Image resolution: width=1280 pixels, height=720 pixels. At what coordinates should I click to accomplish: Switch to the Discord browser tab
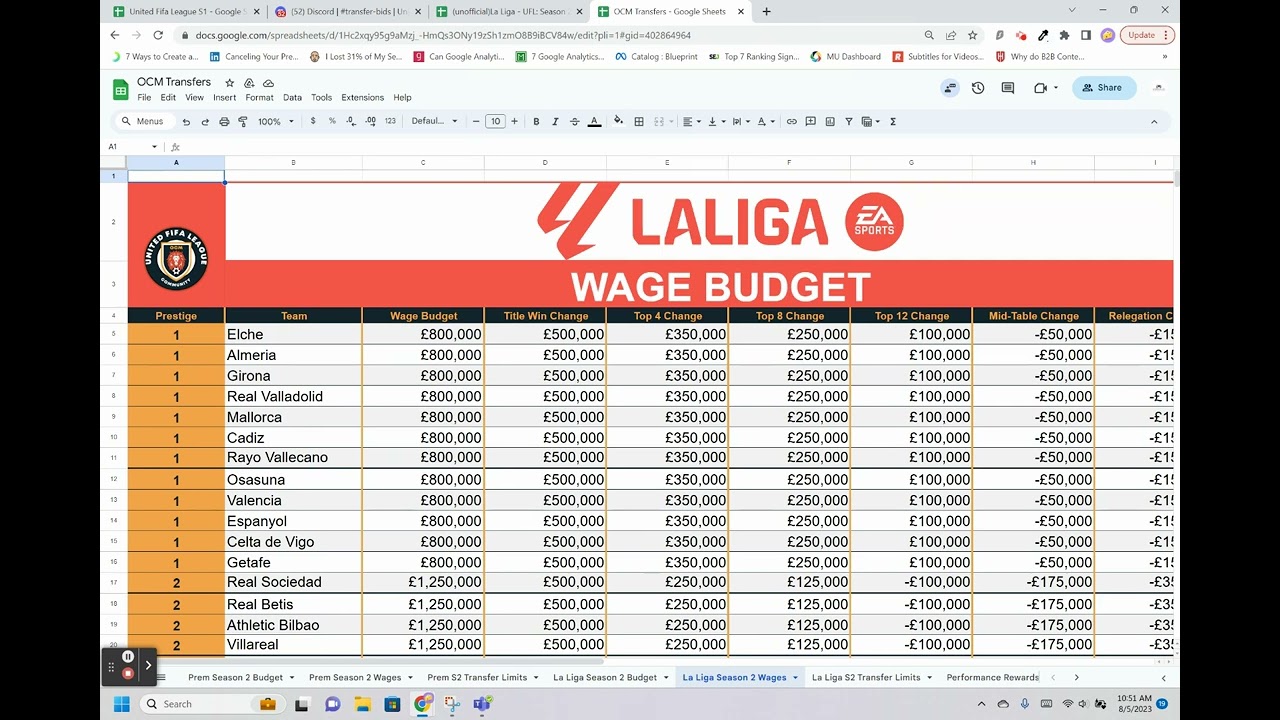pyautogui.click(x=346, y=11)
